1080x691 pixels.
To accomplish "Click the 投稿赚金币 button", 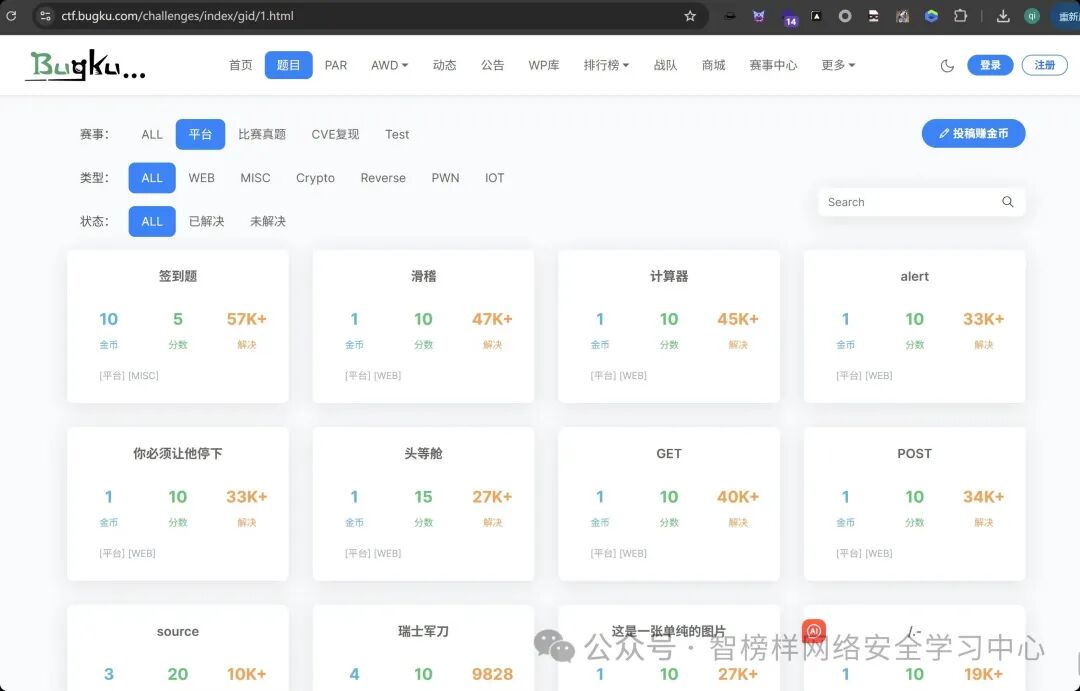I will [973, 134].
